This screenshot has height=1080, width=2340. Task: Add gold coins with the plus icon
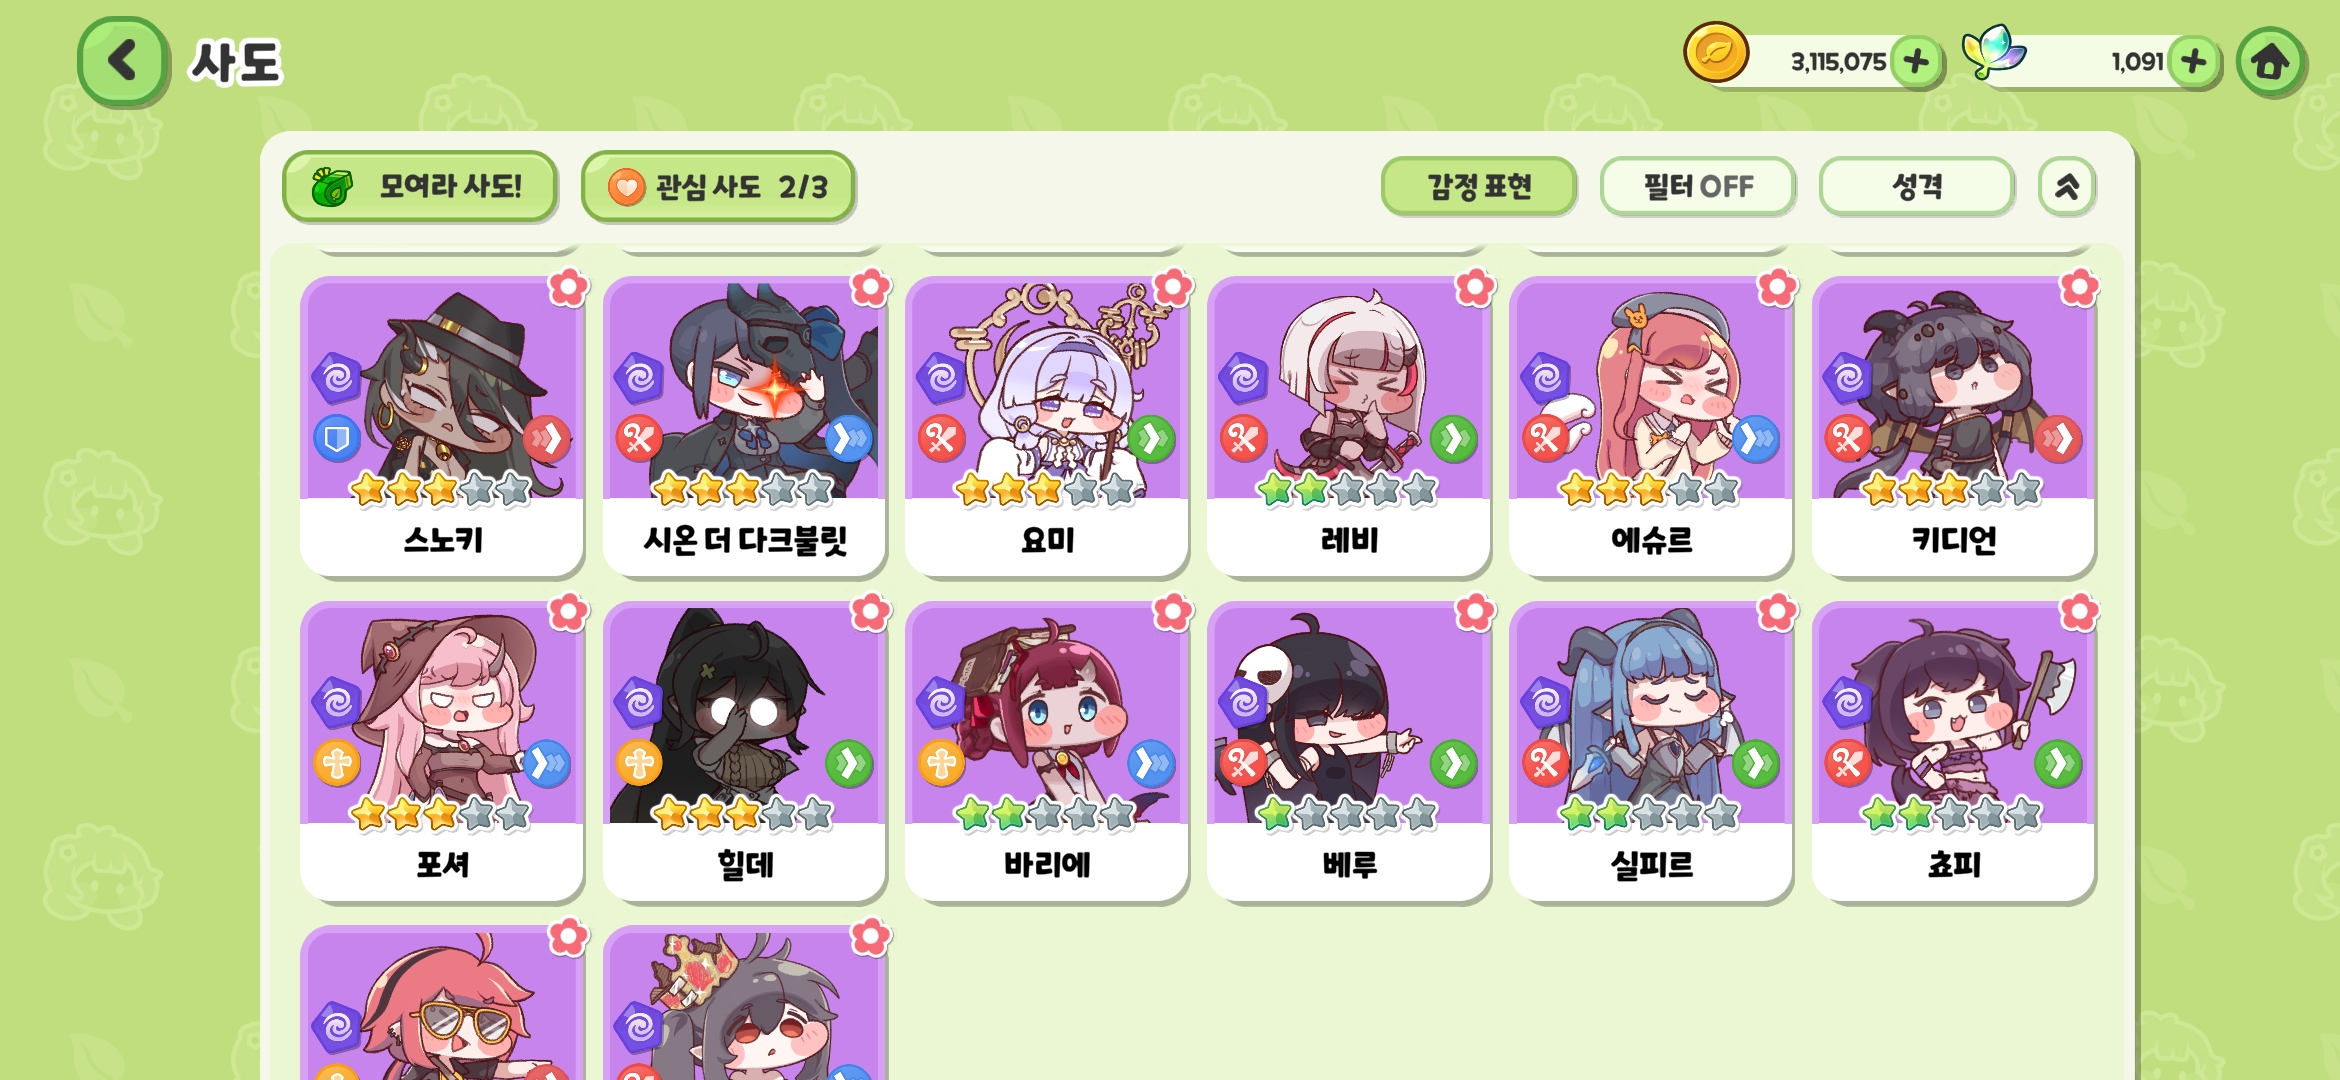pyautogui.click(x=1916, y=62)
